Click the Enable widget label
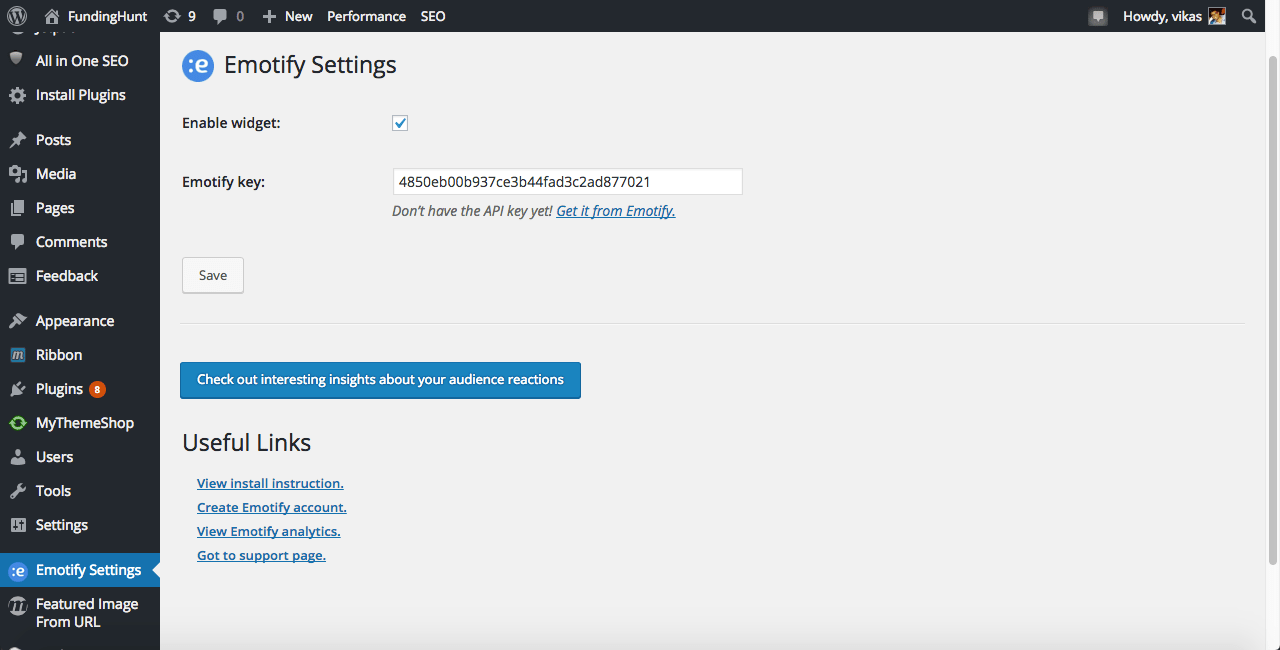Viewport: 1280px width, 650px height. pos(231,123)
